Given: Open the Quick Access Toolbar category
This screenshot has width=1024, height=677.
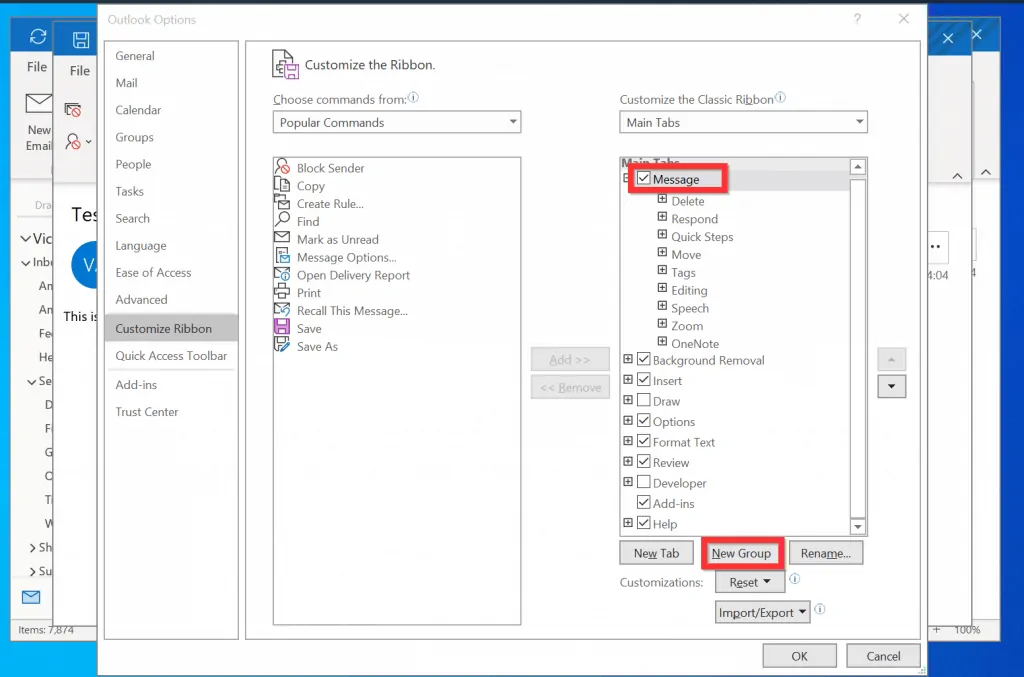Looking at the screenshot, I should point(171,356).
